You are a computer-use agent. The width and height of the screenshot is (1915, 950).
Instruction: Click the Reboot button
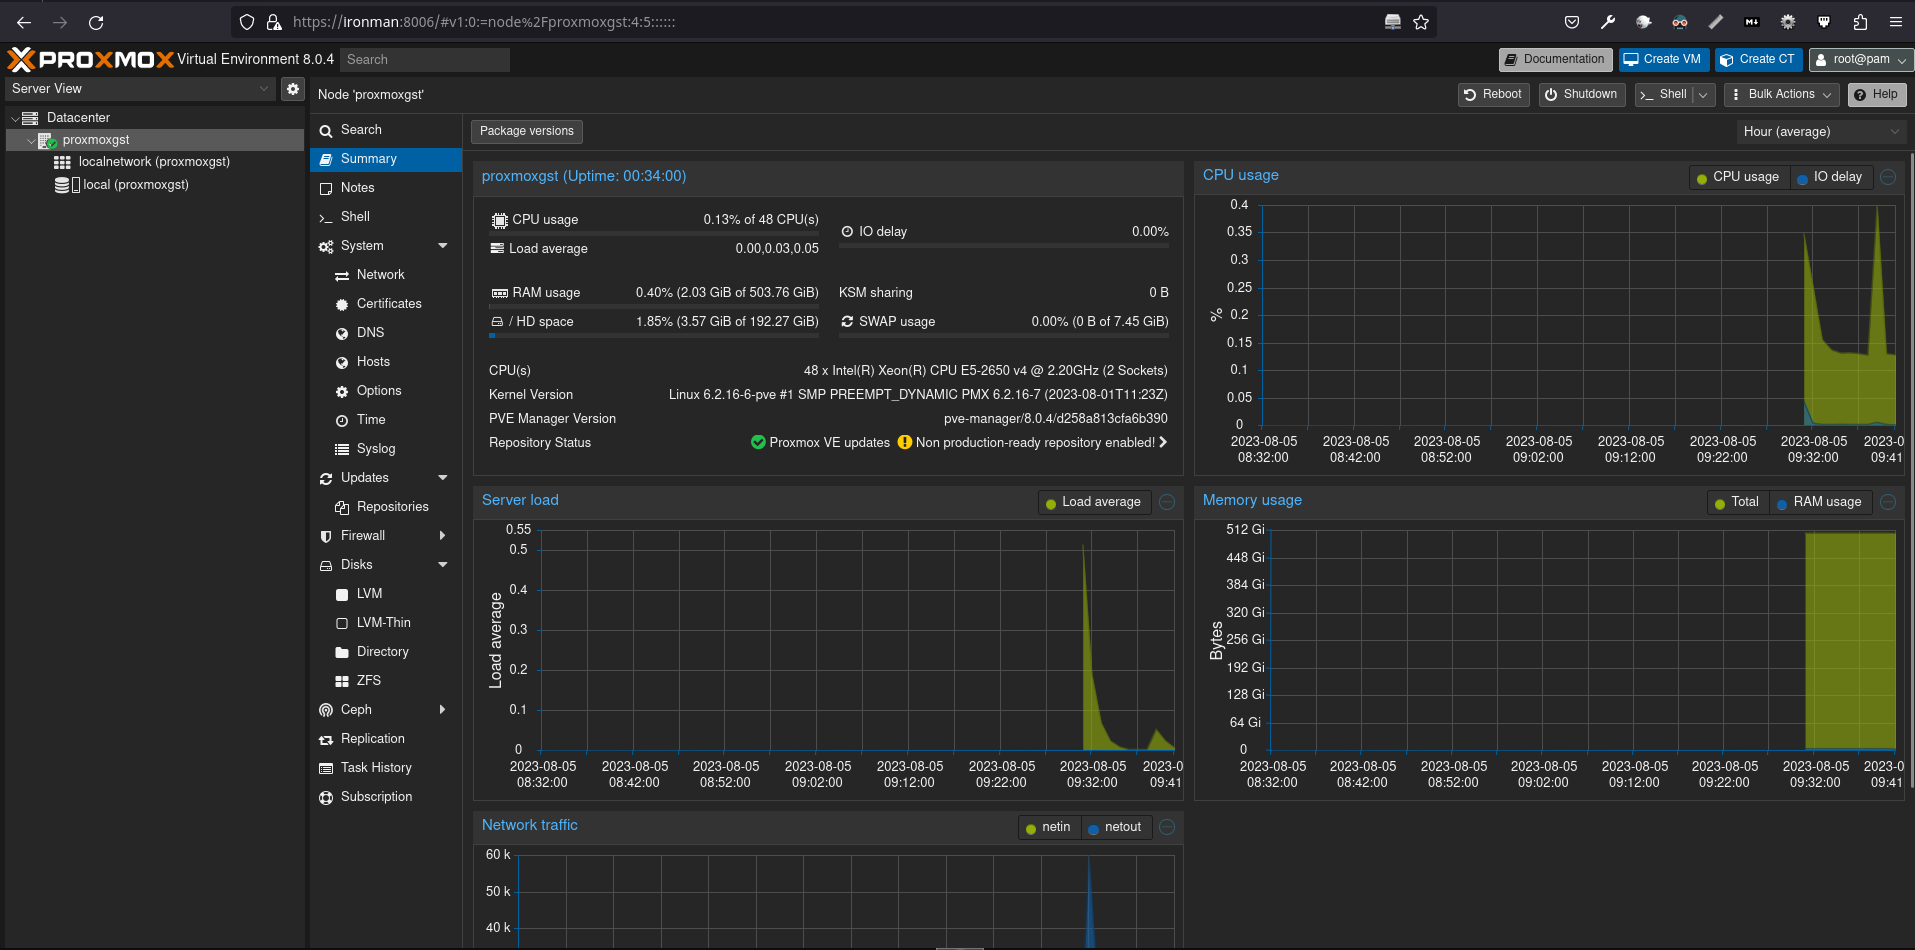1493,95
